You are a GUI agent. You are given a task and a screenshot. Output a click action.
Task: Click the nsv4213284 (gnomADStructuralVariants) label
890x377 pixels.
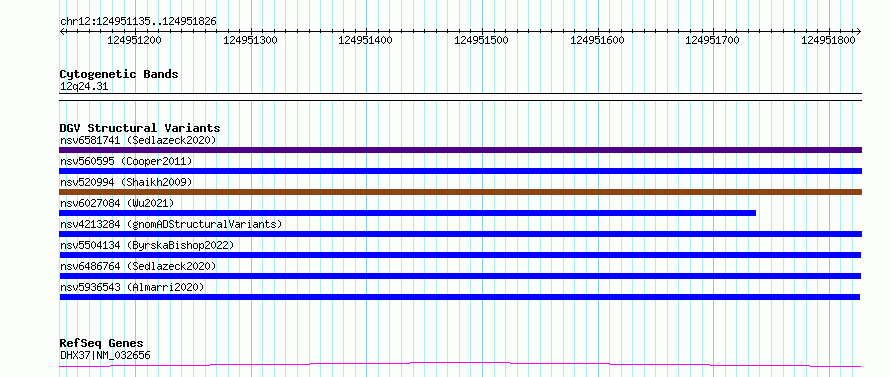[171, 224]
